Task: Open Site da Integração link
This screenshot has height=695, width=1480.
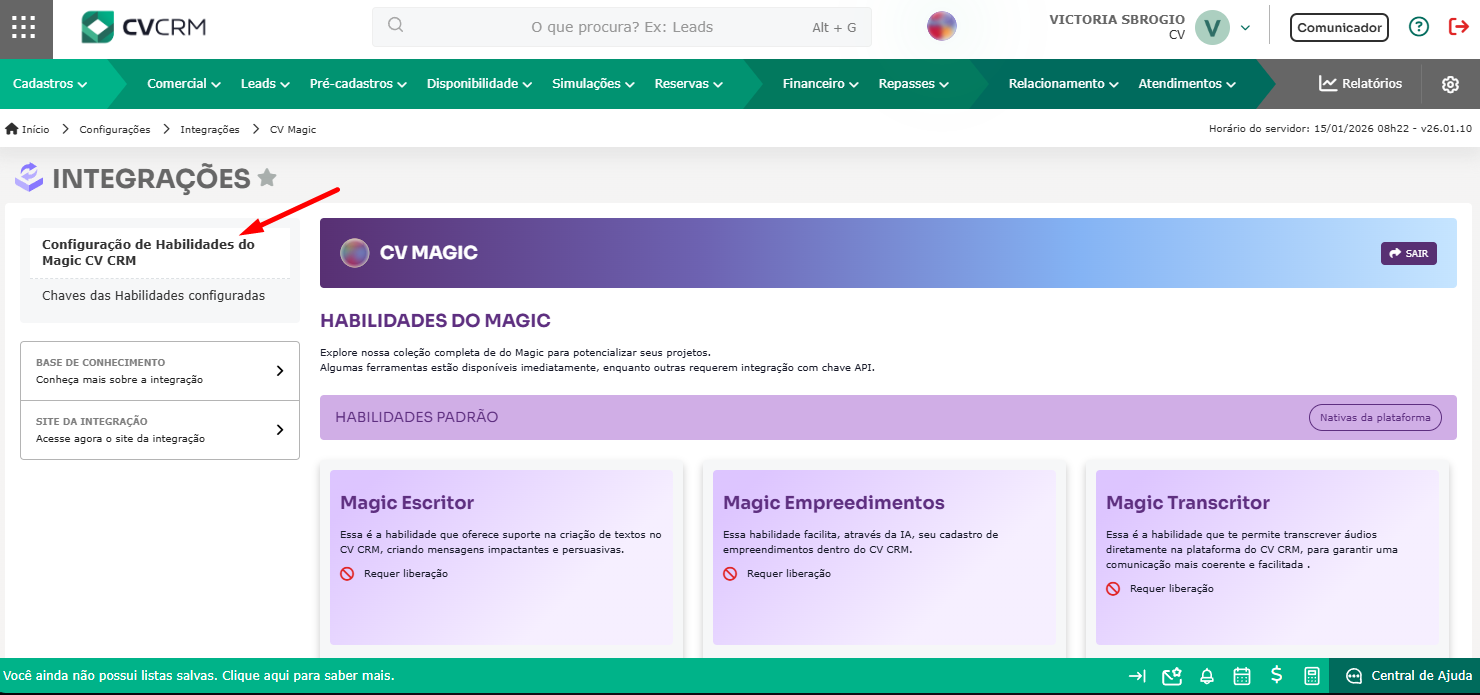Action: (x=160, y=430)
